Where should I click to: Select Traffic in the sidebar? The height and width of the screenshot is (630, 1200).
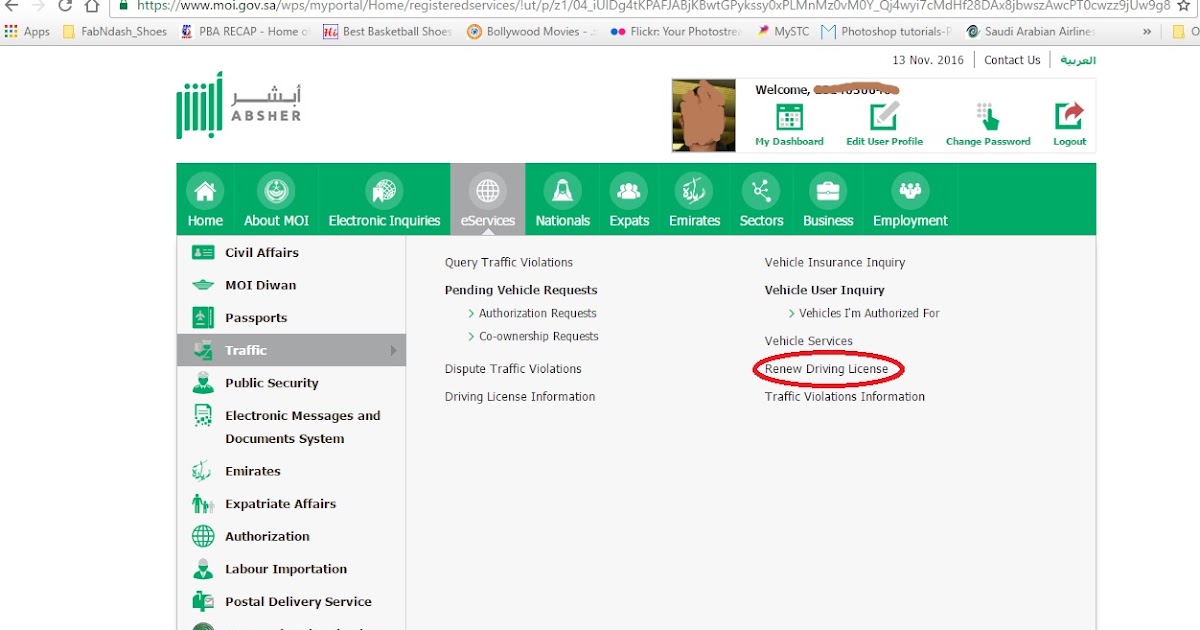291,350
